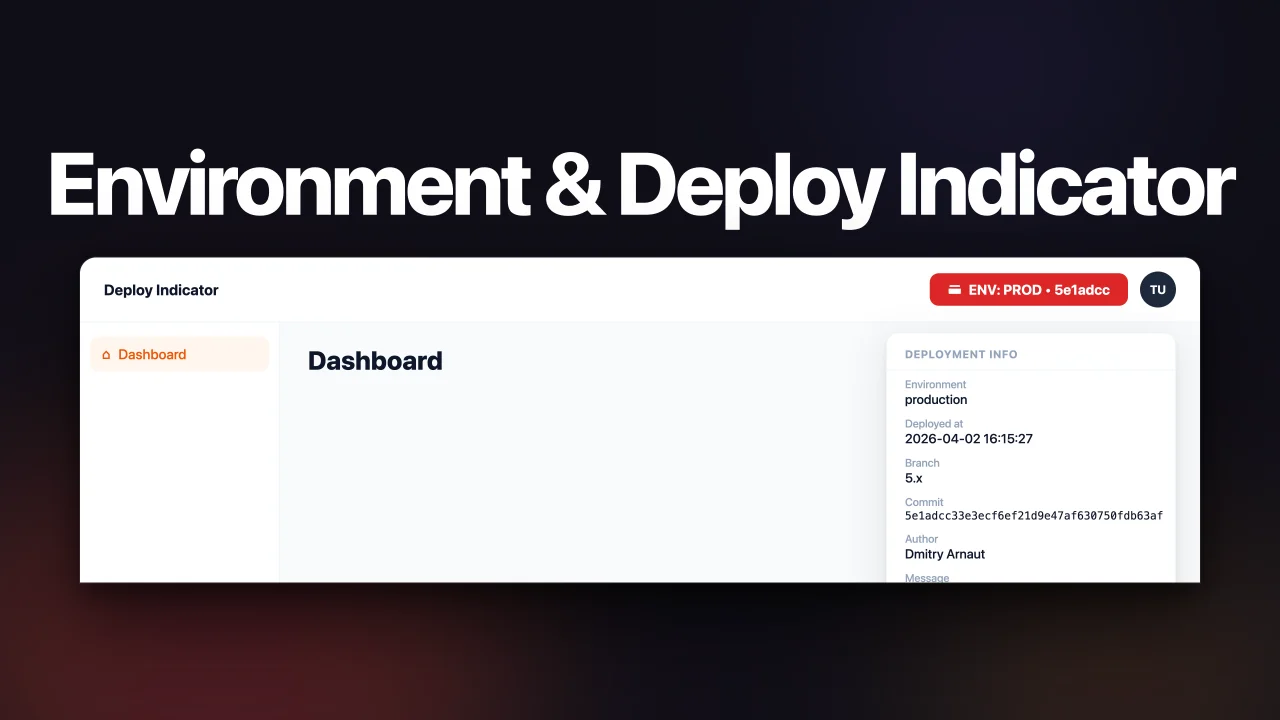Click the Deployed at field label

click(933, 423)
